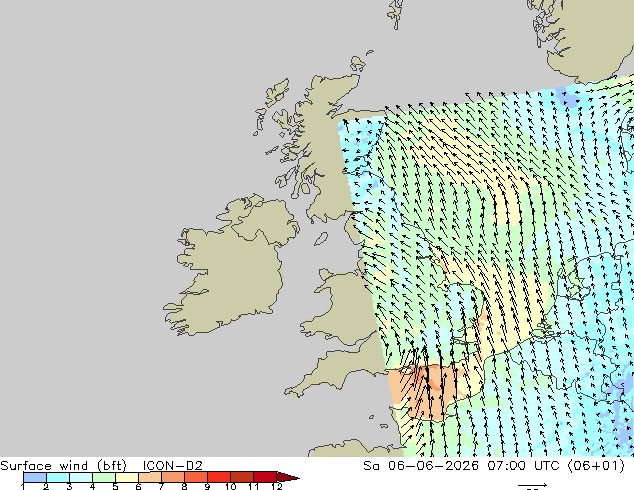This screenshot has height=490, width=634.
Task: Click the 'Surface wind (bft)' title text
Action: pos(63,466)
